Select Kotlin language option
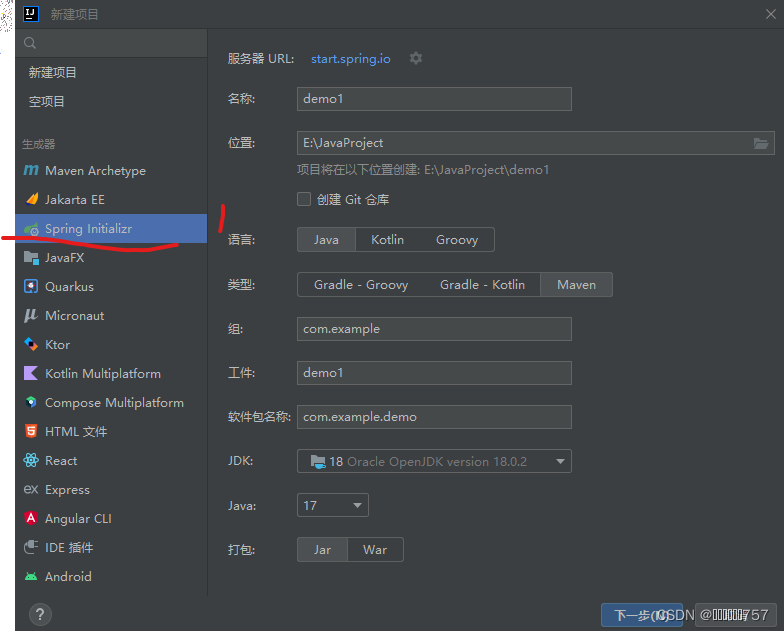 (x=388, y=240)
